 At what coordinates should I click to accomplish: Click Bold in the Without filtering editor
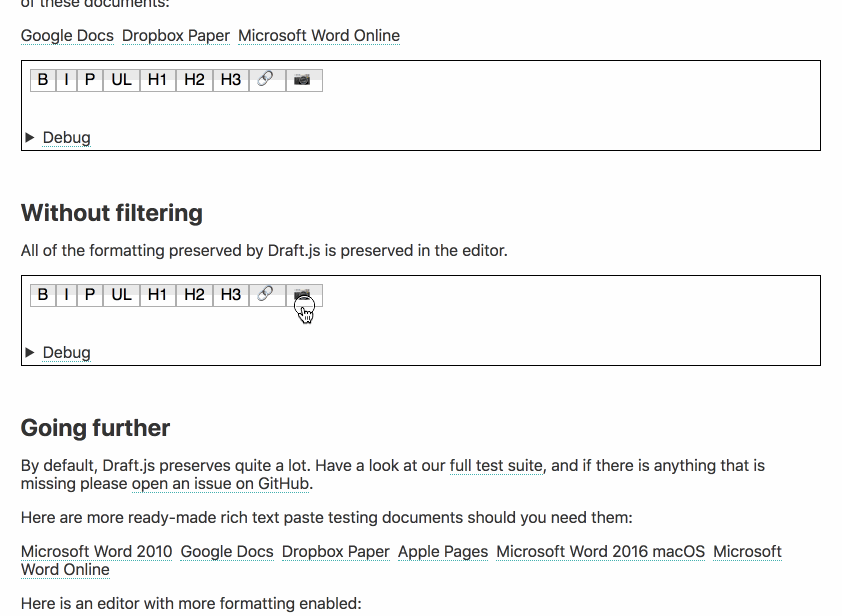click(x=43, y=295)
